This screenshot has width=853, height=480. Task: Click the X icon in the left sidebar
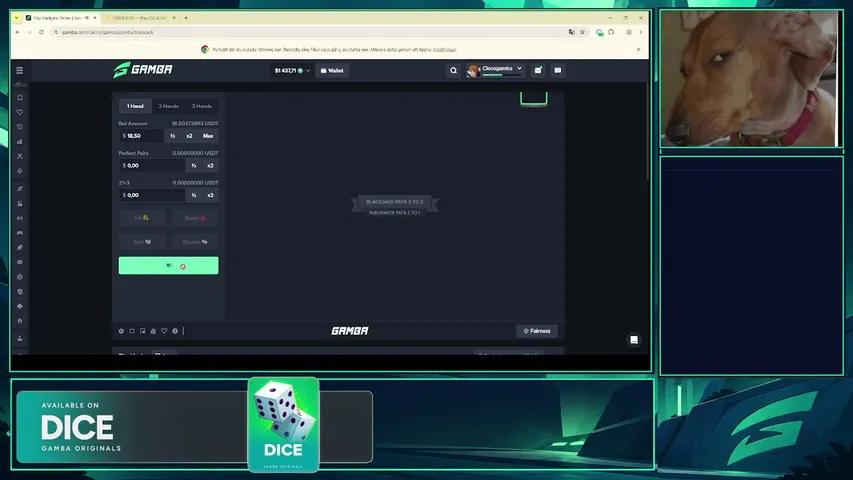click(x=20, y=156)
